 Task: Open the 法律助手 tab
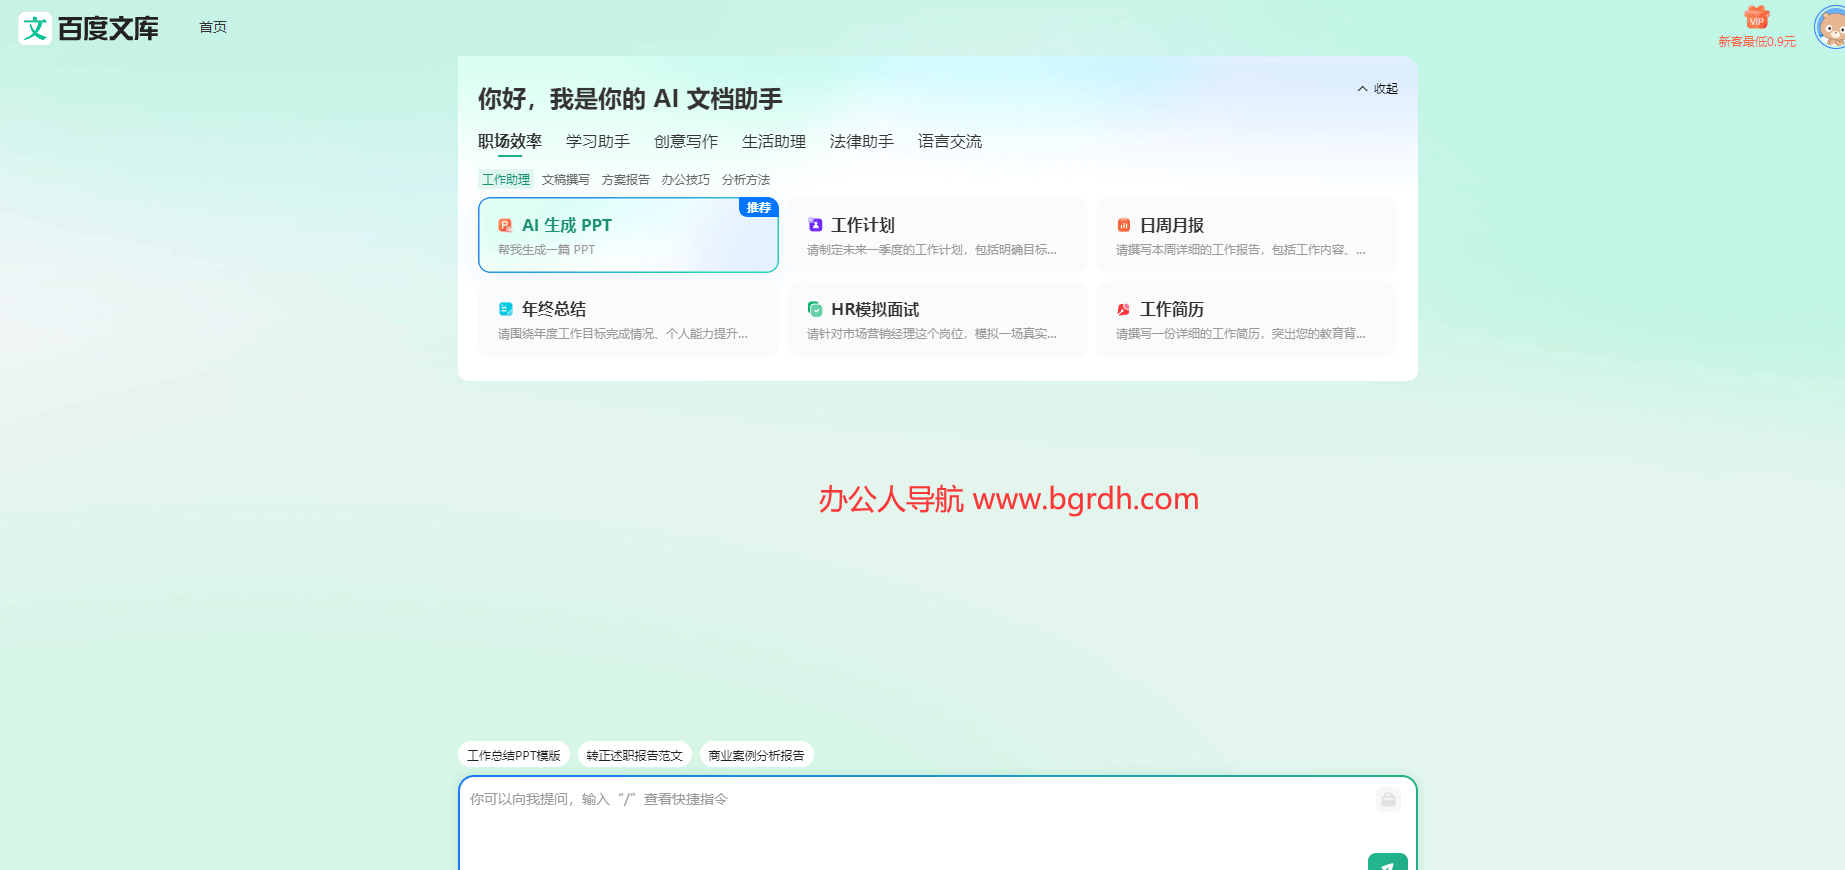(x=862, y=142)
